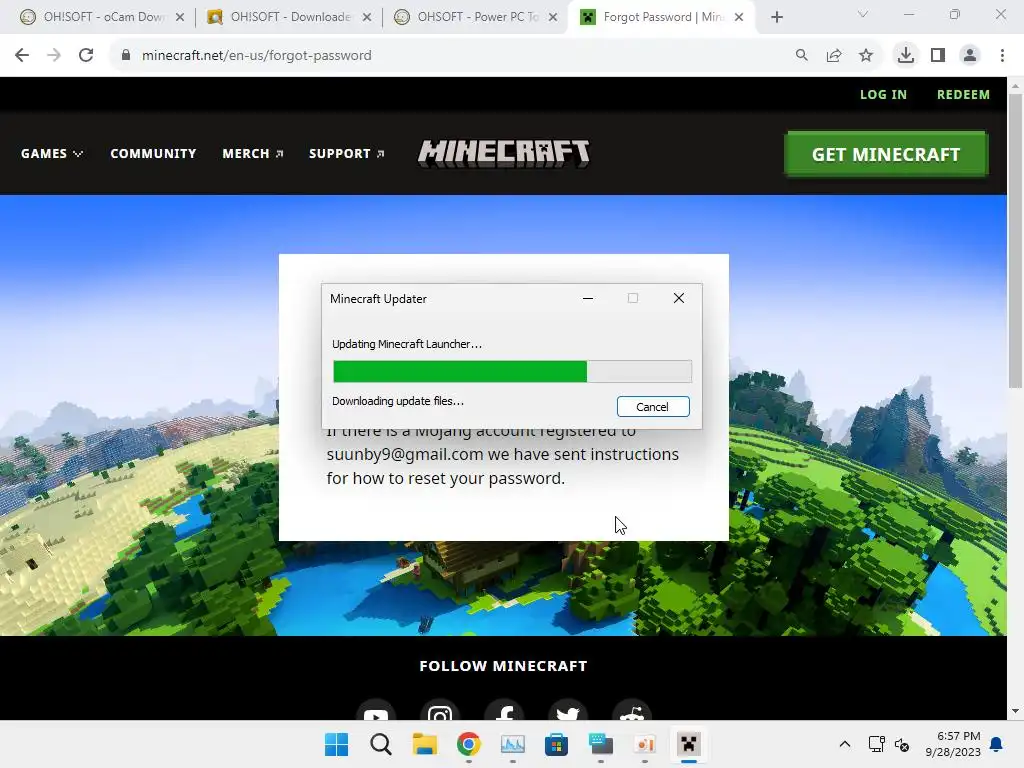Go back using the browser back arrow
The image size is (1024, 768).
click(x=22, y=55)
